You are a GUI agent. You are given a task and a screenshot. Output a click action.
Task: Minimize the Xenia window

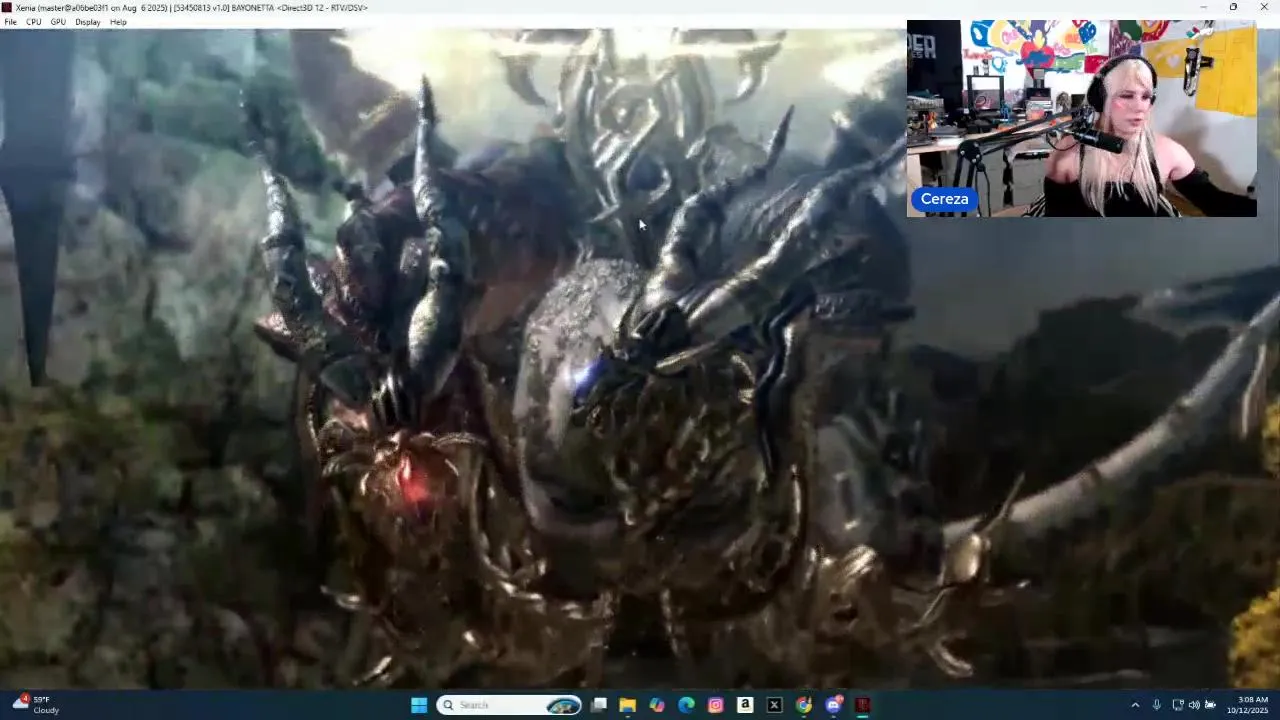coord(1204,7)
